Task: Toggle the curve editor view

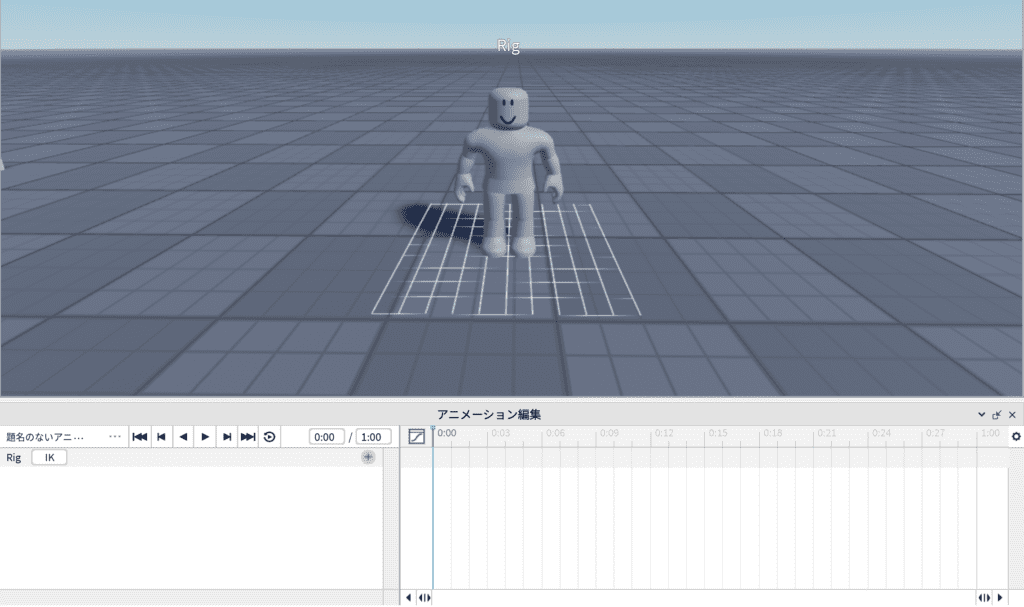Action: tap(418, 437)
